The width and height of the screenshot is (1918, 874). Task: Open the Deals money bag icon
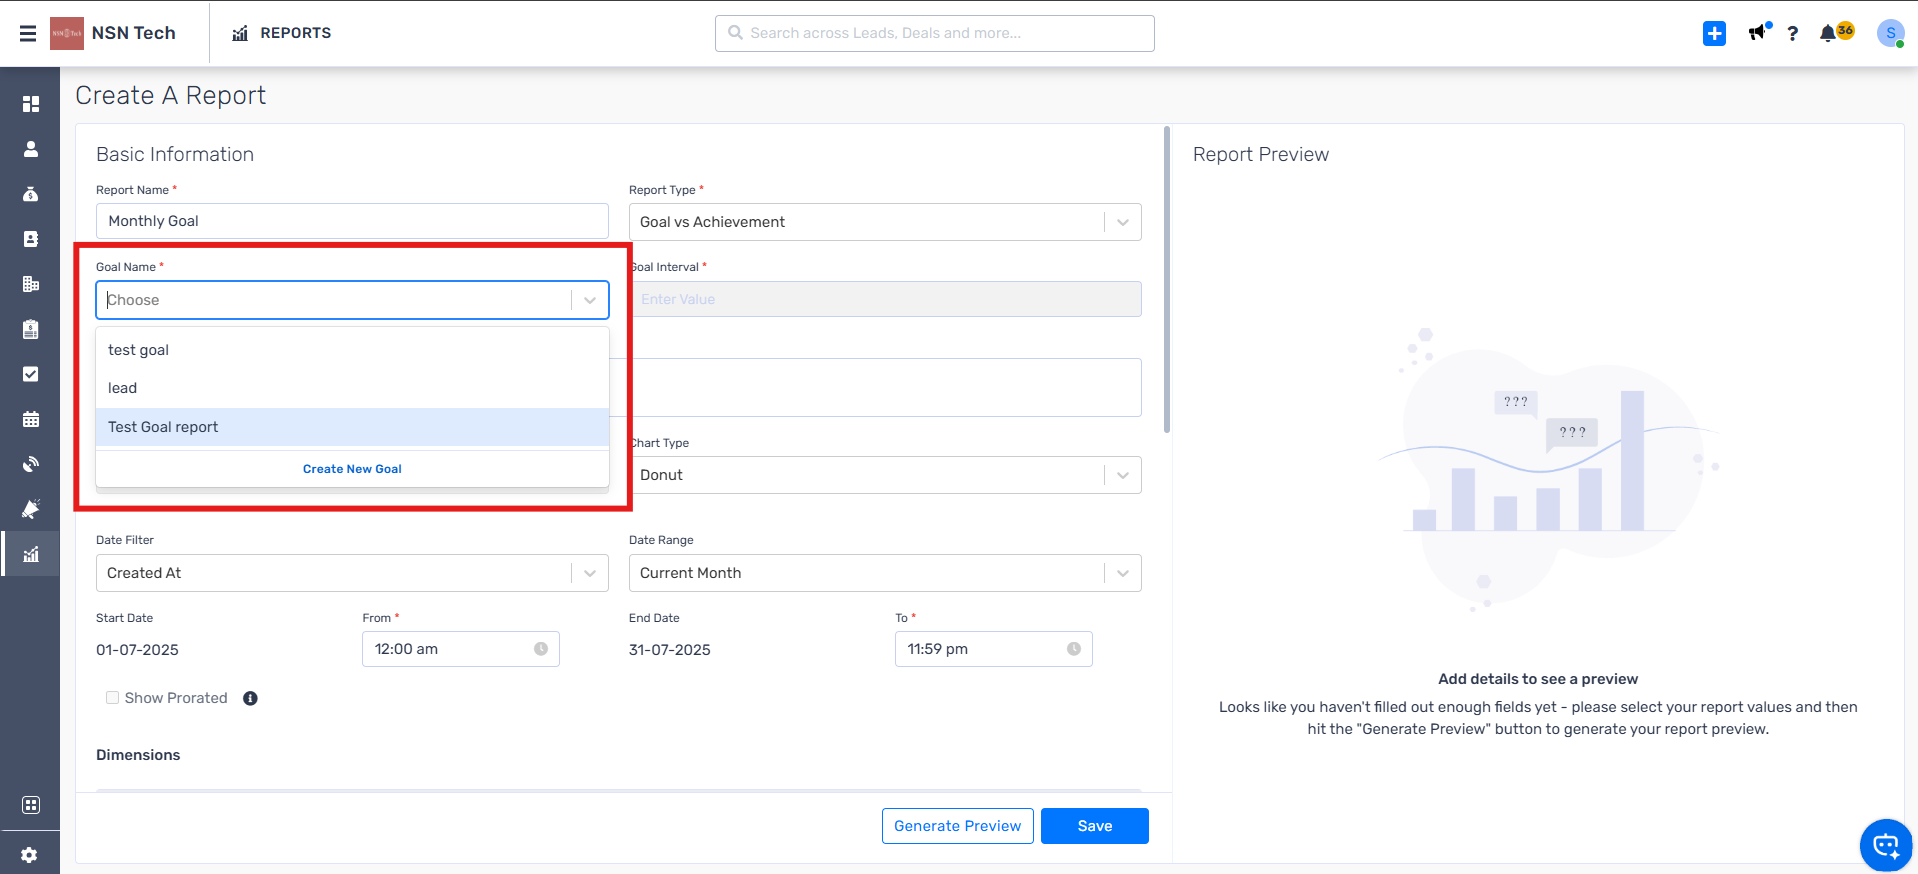(x=31, y=194)
